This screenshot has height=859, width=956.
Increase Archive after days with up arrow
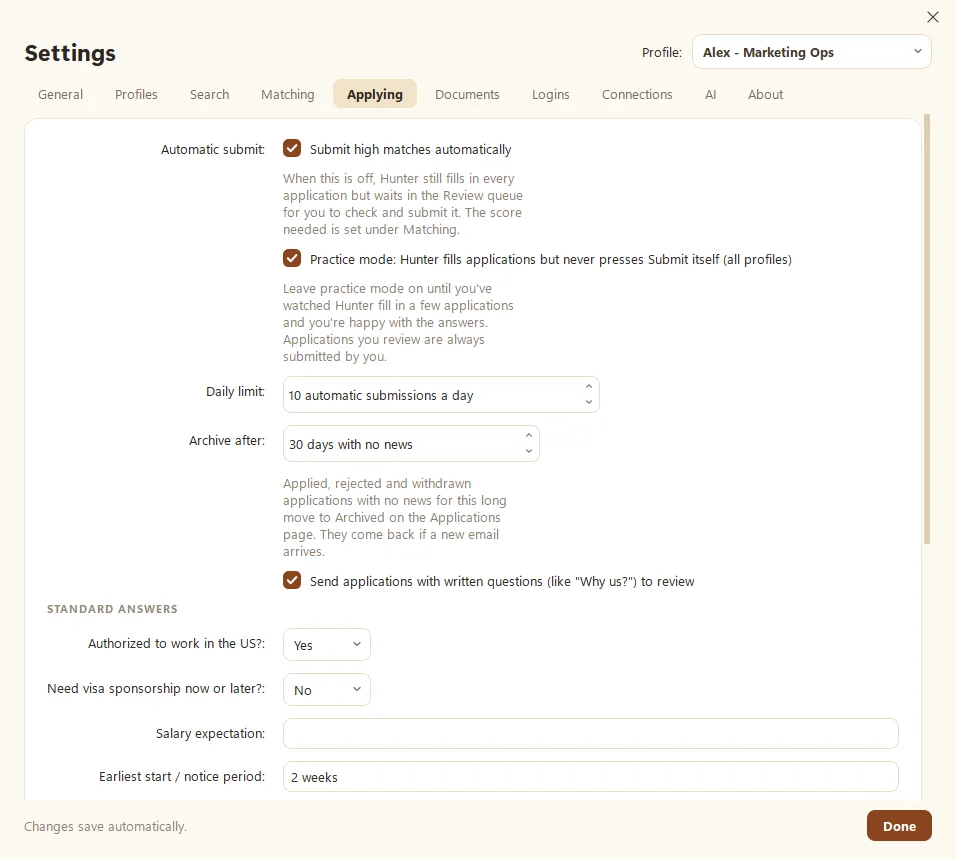[x=529, y=436]
